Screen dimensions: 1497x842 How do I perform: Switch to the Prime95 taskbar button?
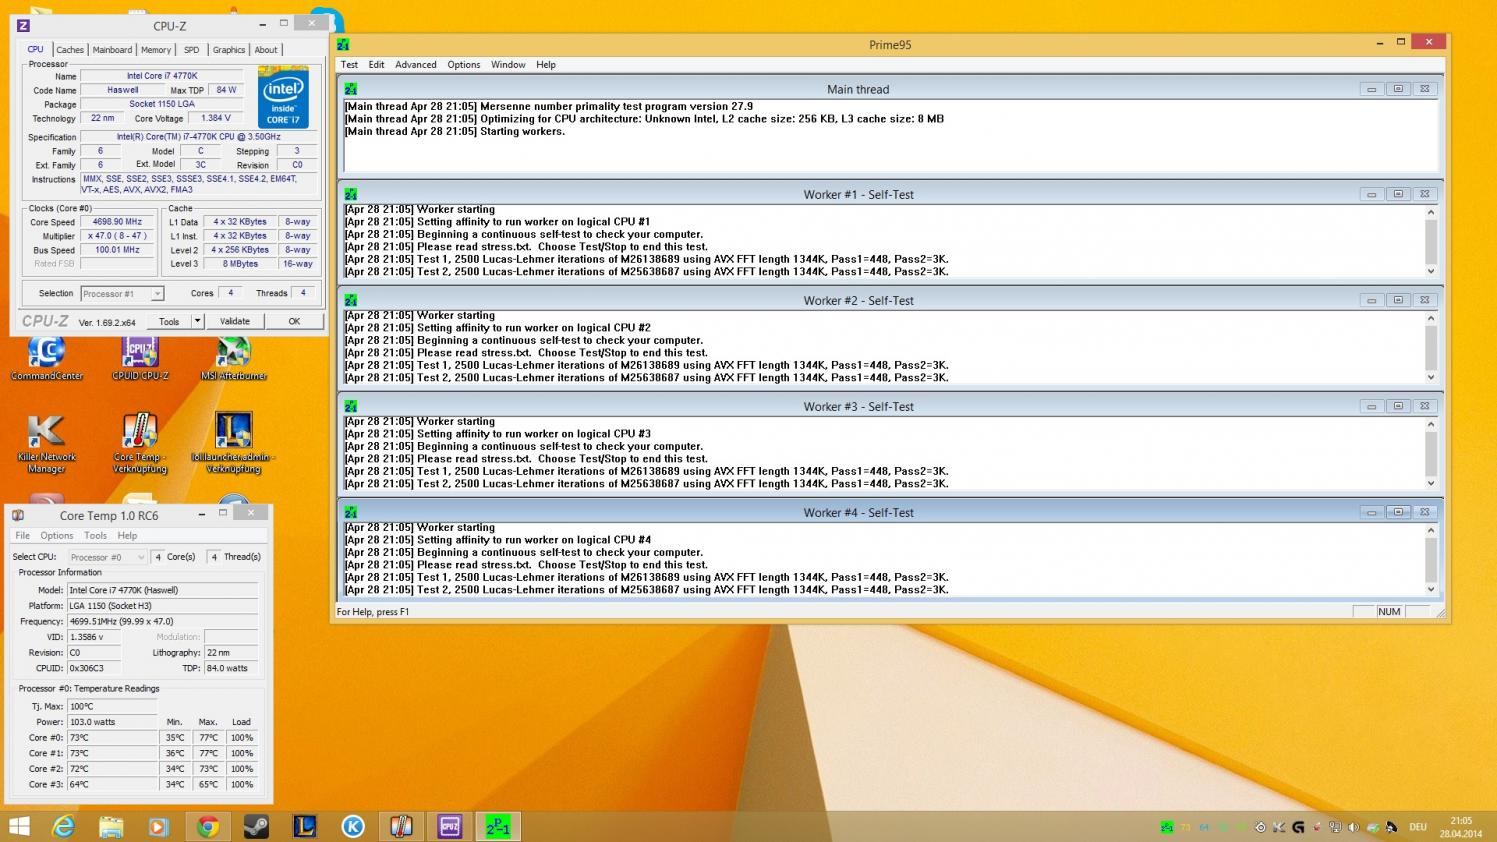[498, 826]
